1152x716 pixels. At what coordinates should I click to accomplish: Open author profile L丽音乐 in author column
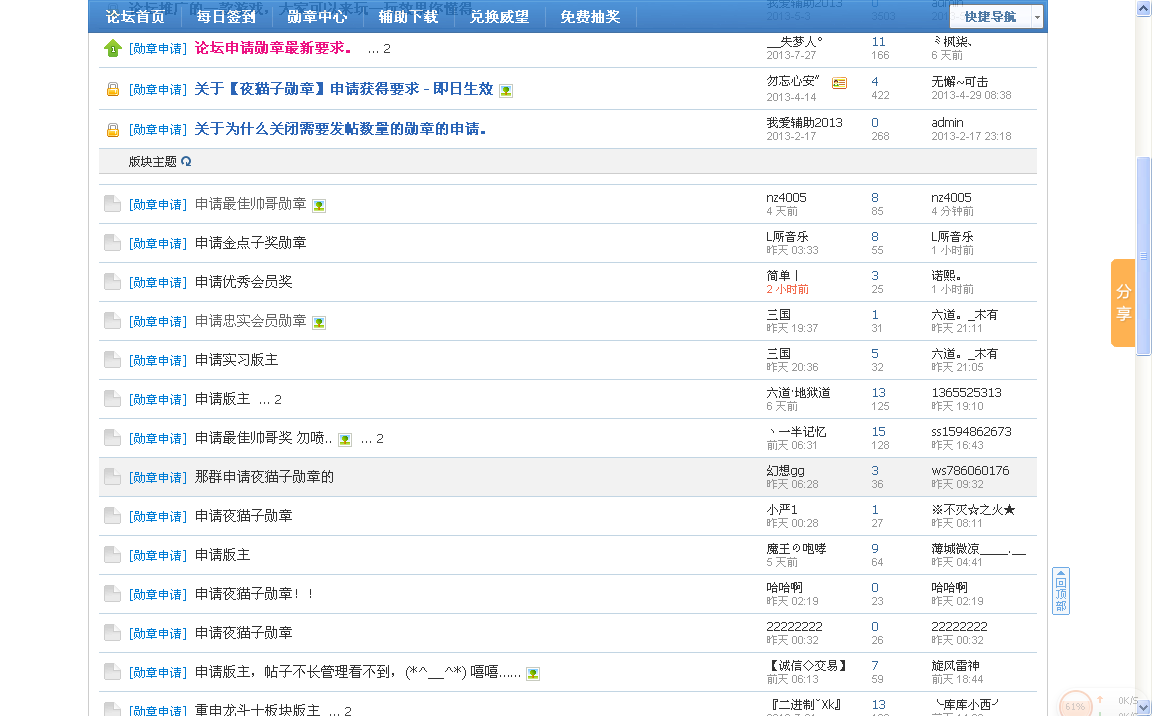click(787, 236)
